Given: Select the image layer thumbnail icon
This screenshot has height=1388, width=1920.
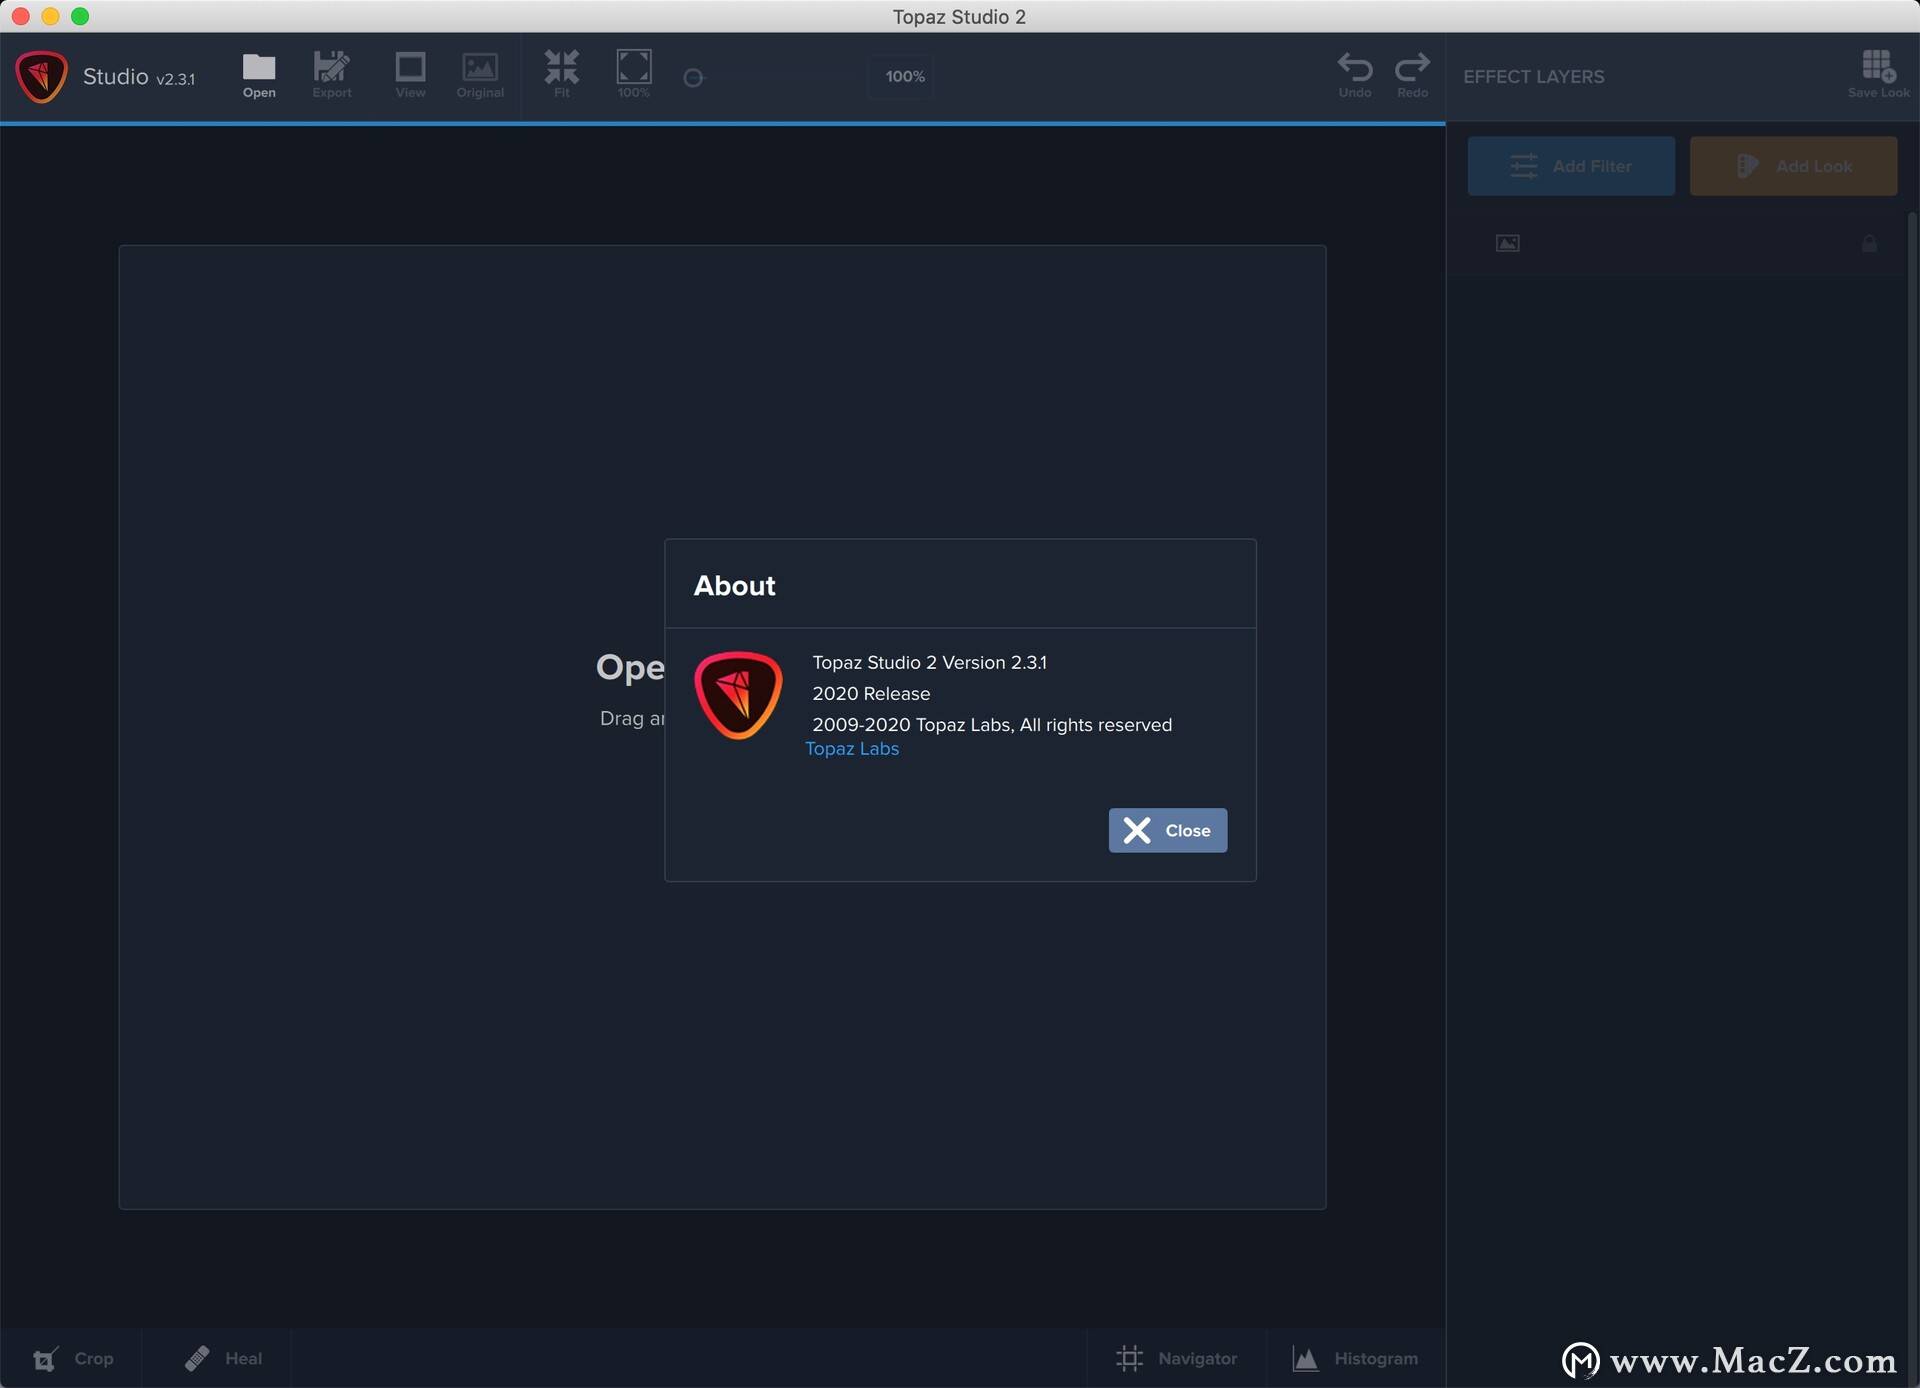Looking at the screenshot, I should [x=1507, y=243].
